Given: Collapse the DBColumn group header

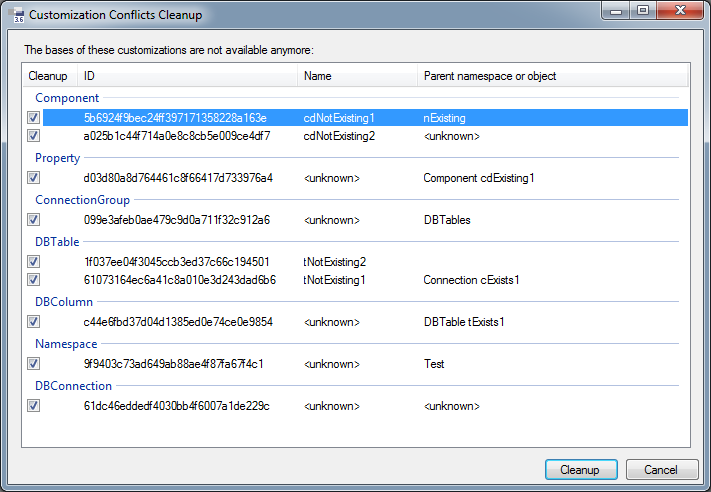Looking at the screenshot, I should 64,302.
